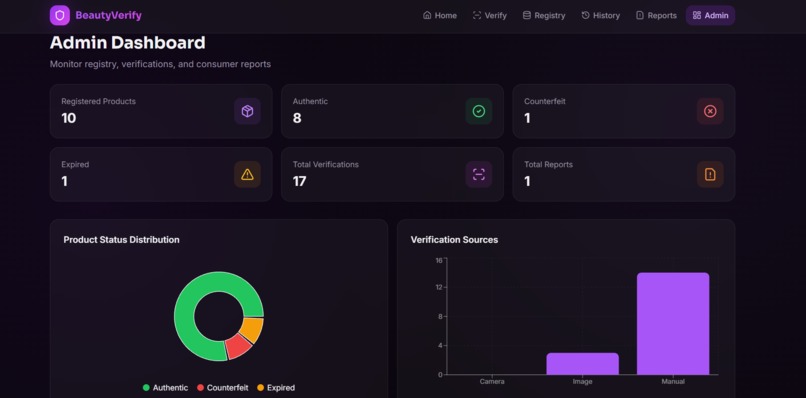This screenshot has width=806, height=398.
Task: Click the orange Expired legend dot
Action: (261, 388)
